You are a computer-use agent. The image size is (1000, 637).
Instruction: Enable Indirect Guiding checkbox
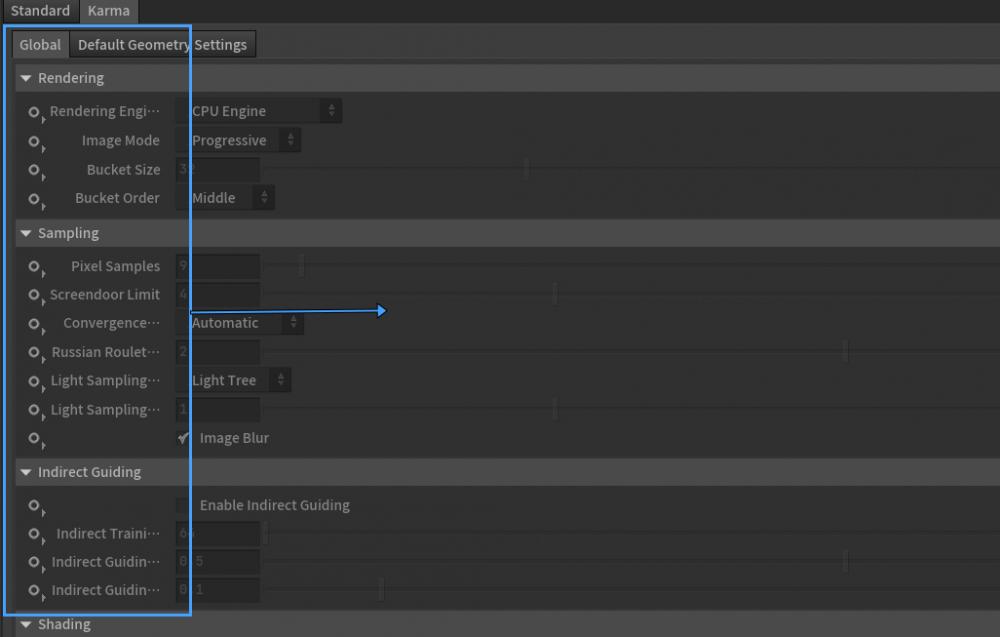[x=182, y=505]
